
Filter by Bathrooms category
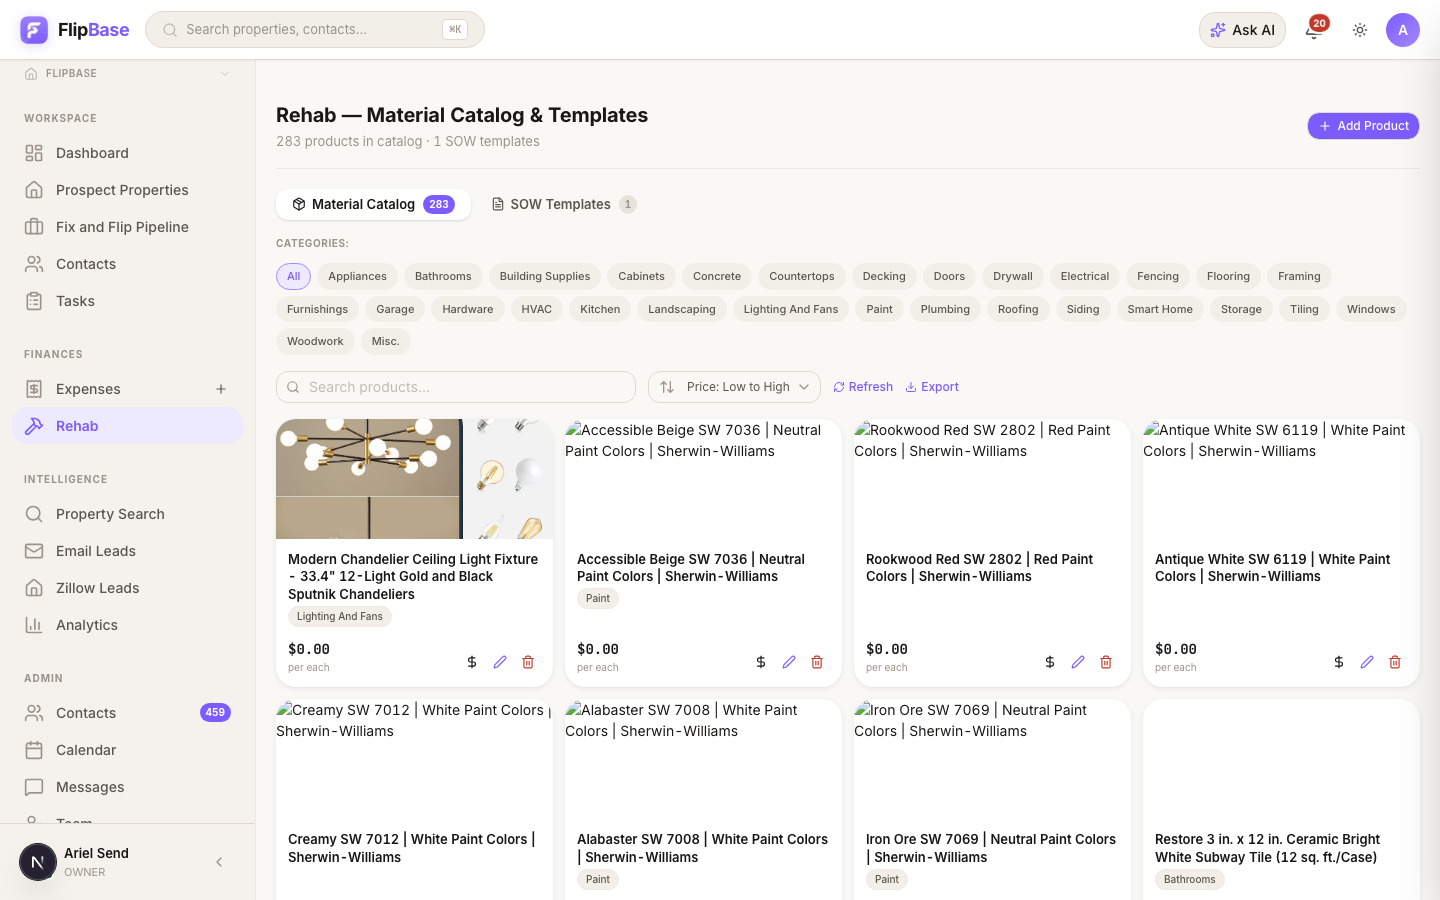pyautogui.click(x=443, y=276)
